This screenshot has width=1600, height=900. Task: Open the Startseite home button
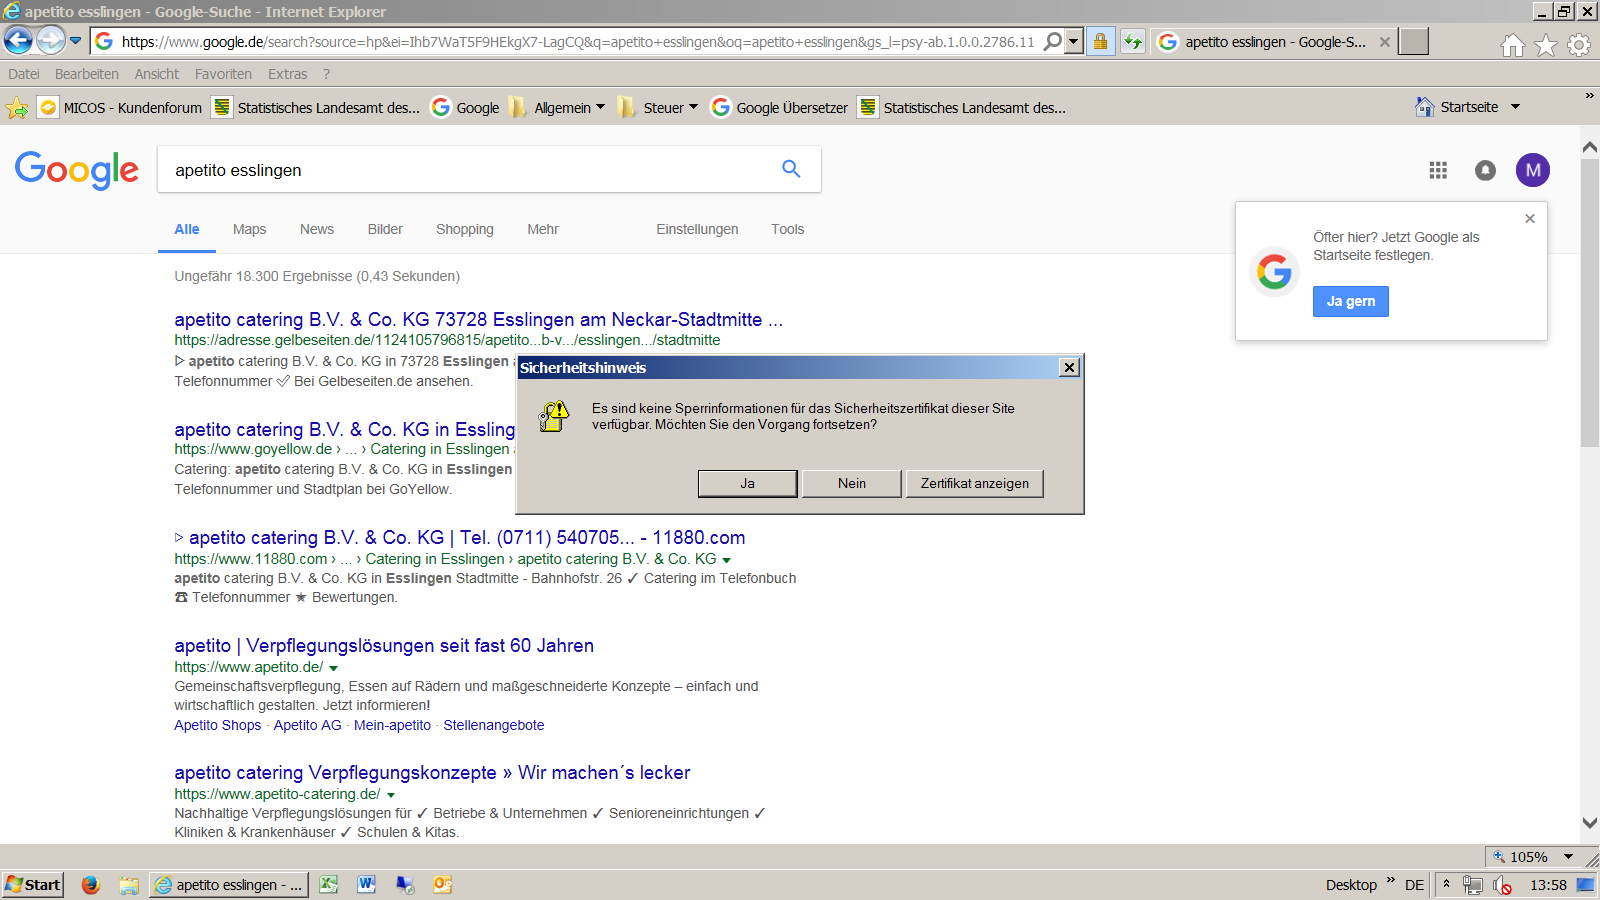1456,107
